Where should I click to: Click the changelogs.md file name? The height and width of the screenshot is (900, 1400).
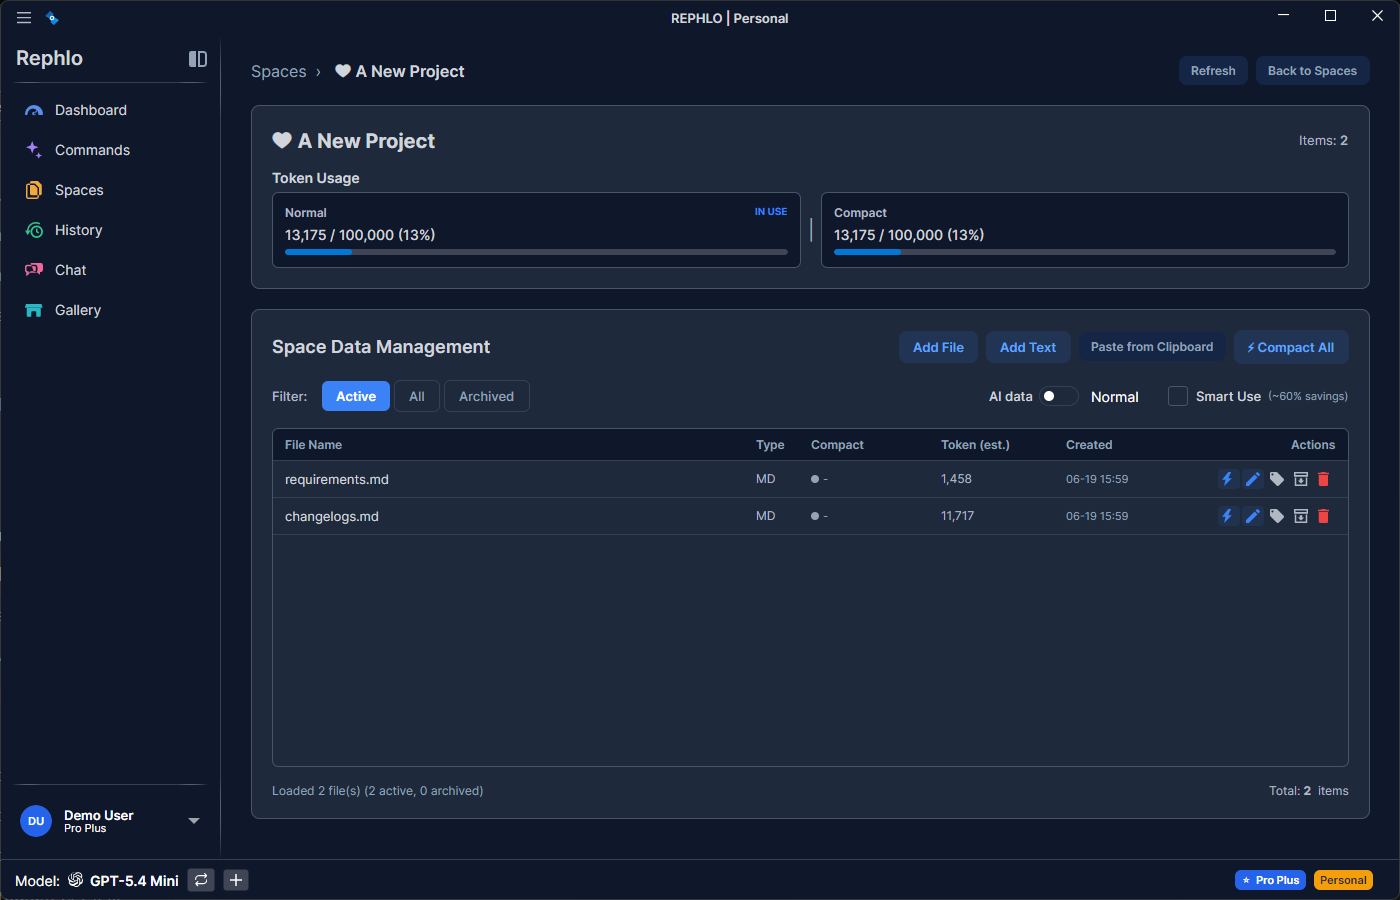coord(332,516)
